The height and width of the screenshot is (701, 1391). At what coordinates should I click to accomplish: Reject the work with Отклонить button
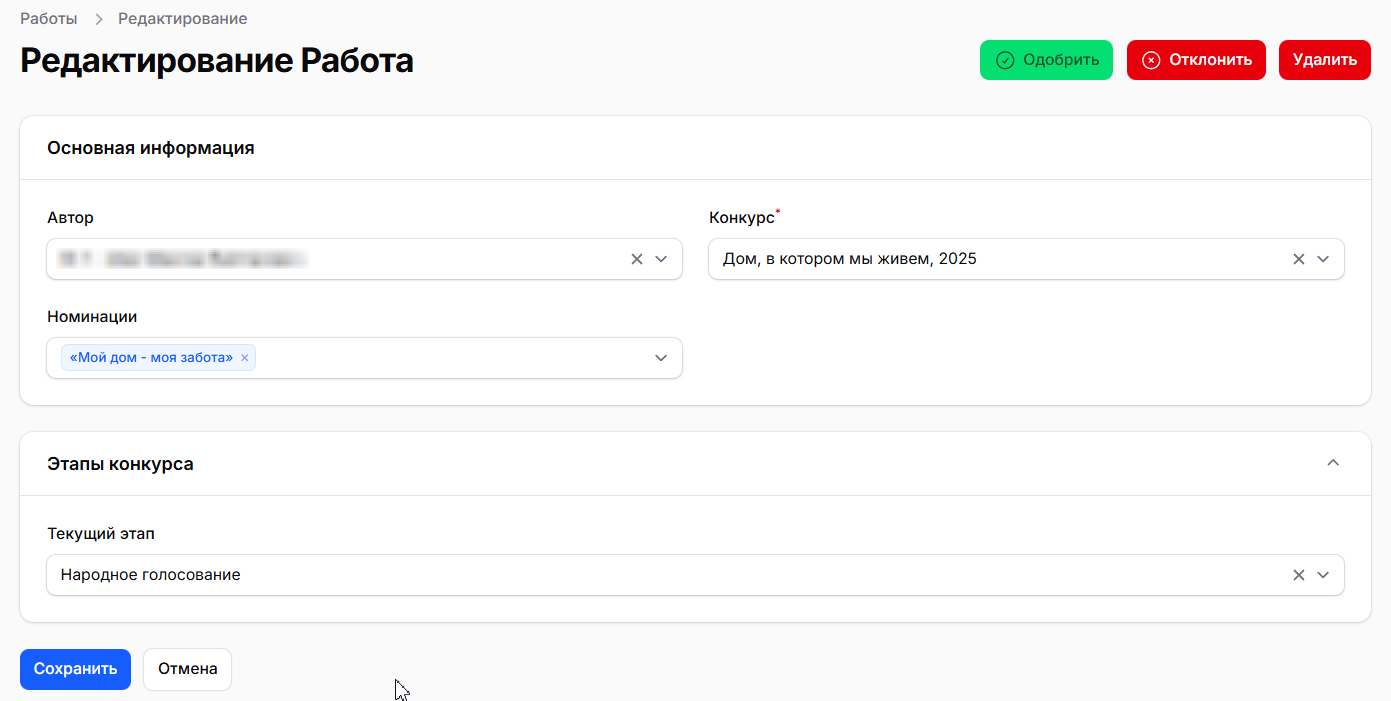tap(1196, 60)
